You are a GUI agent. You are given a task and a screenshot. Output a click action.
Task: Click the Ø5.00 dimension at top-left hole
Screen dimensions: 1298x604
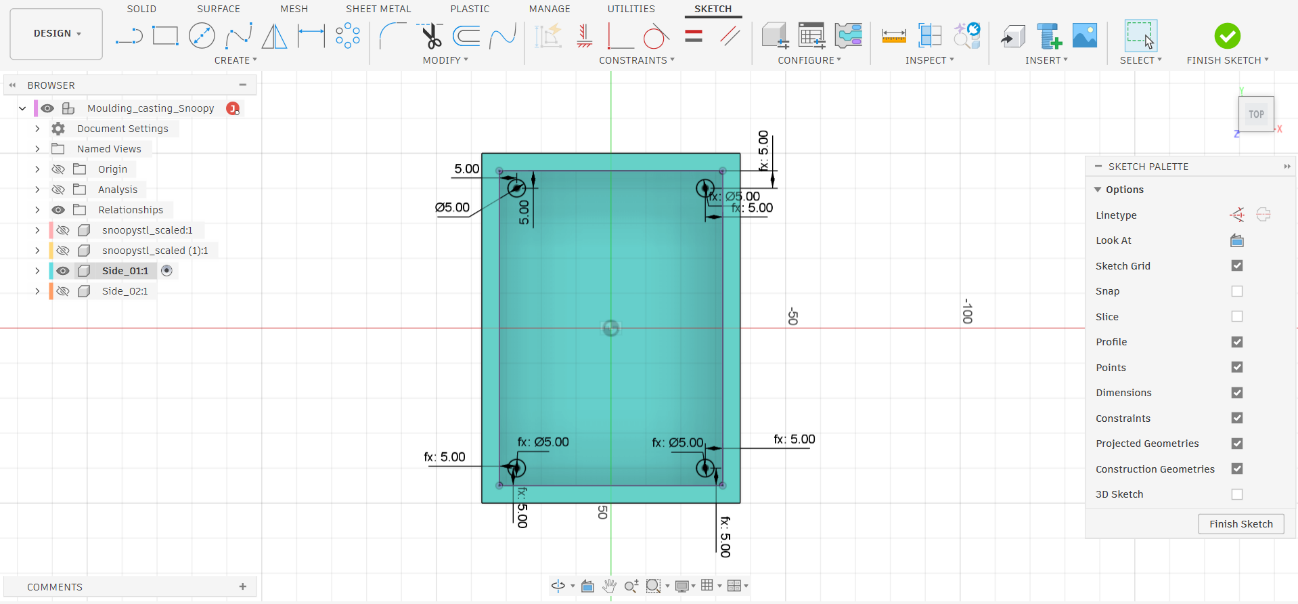click(452, 208)
